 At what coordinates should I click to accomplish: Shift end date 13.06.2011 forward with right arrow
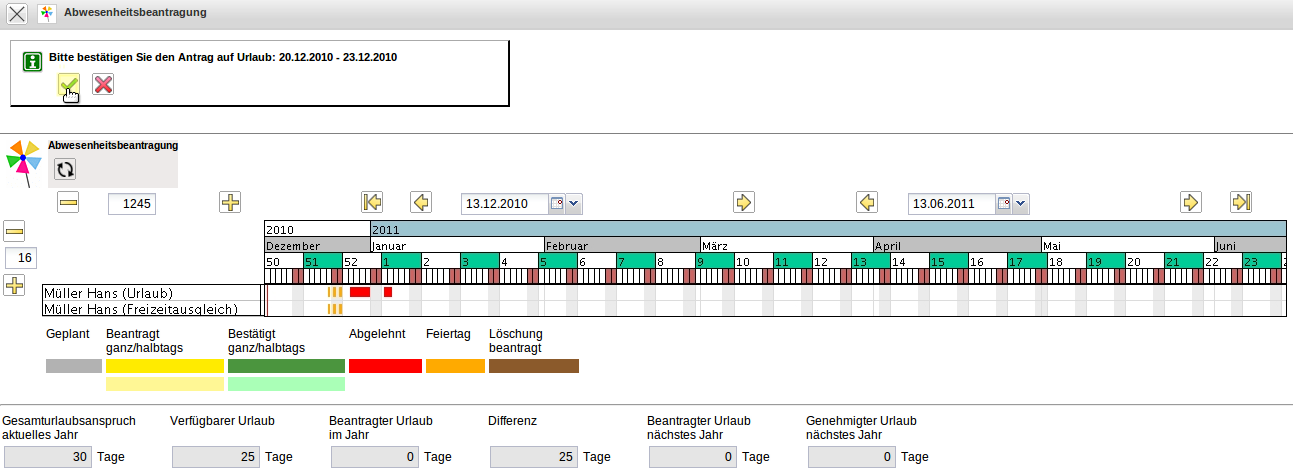1190,203
